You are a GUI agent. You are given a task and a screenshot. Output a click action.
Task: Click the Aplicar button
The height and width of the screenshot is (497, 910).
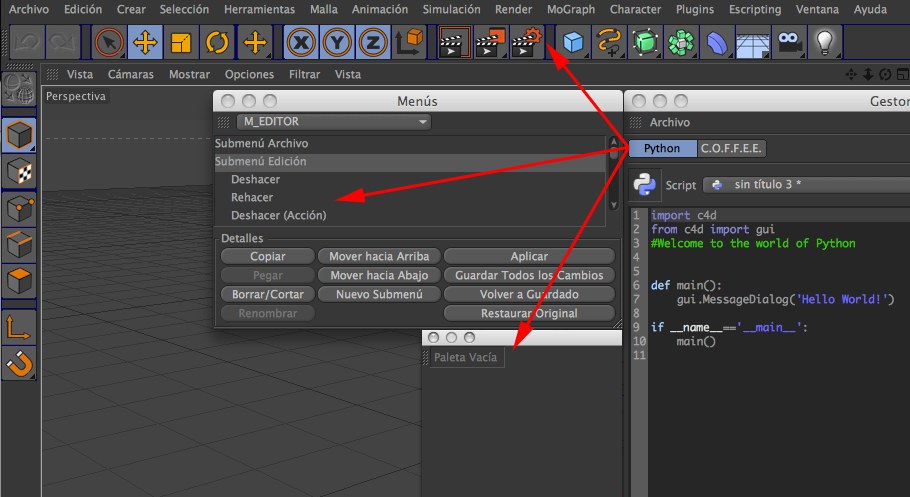coord(529,257)
